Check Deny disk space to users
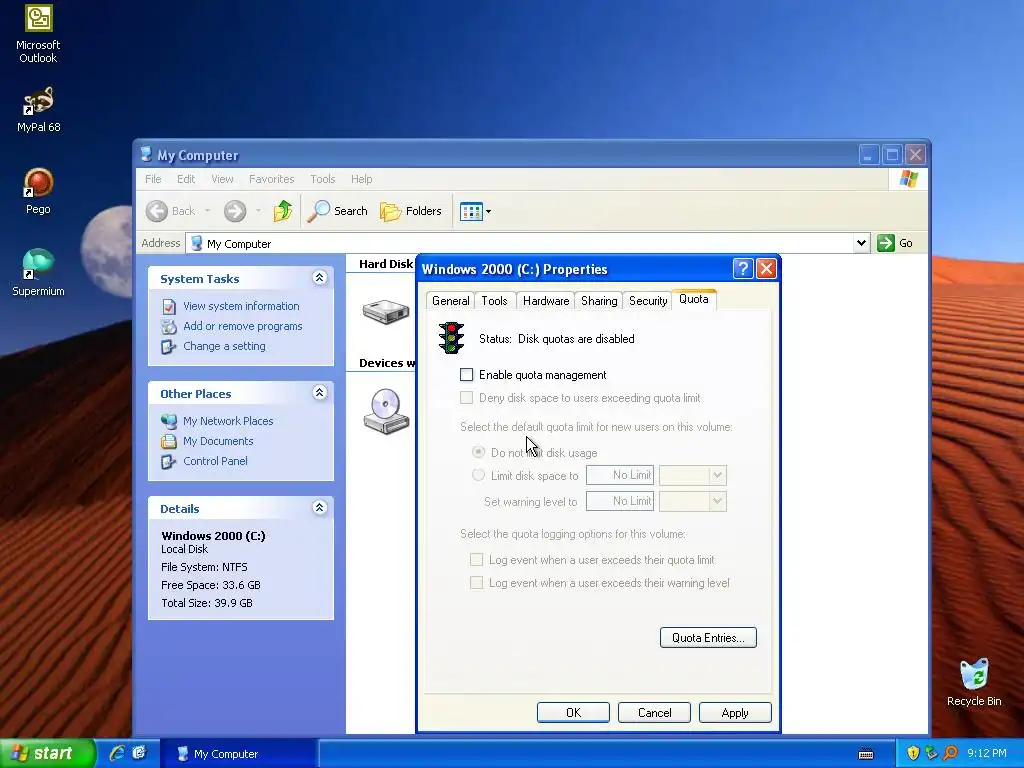The image size is (1024, 768). pyautogui.click(x=466, y=398)
